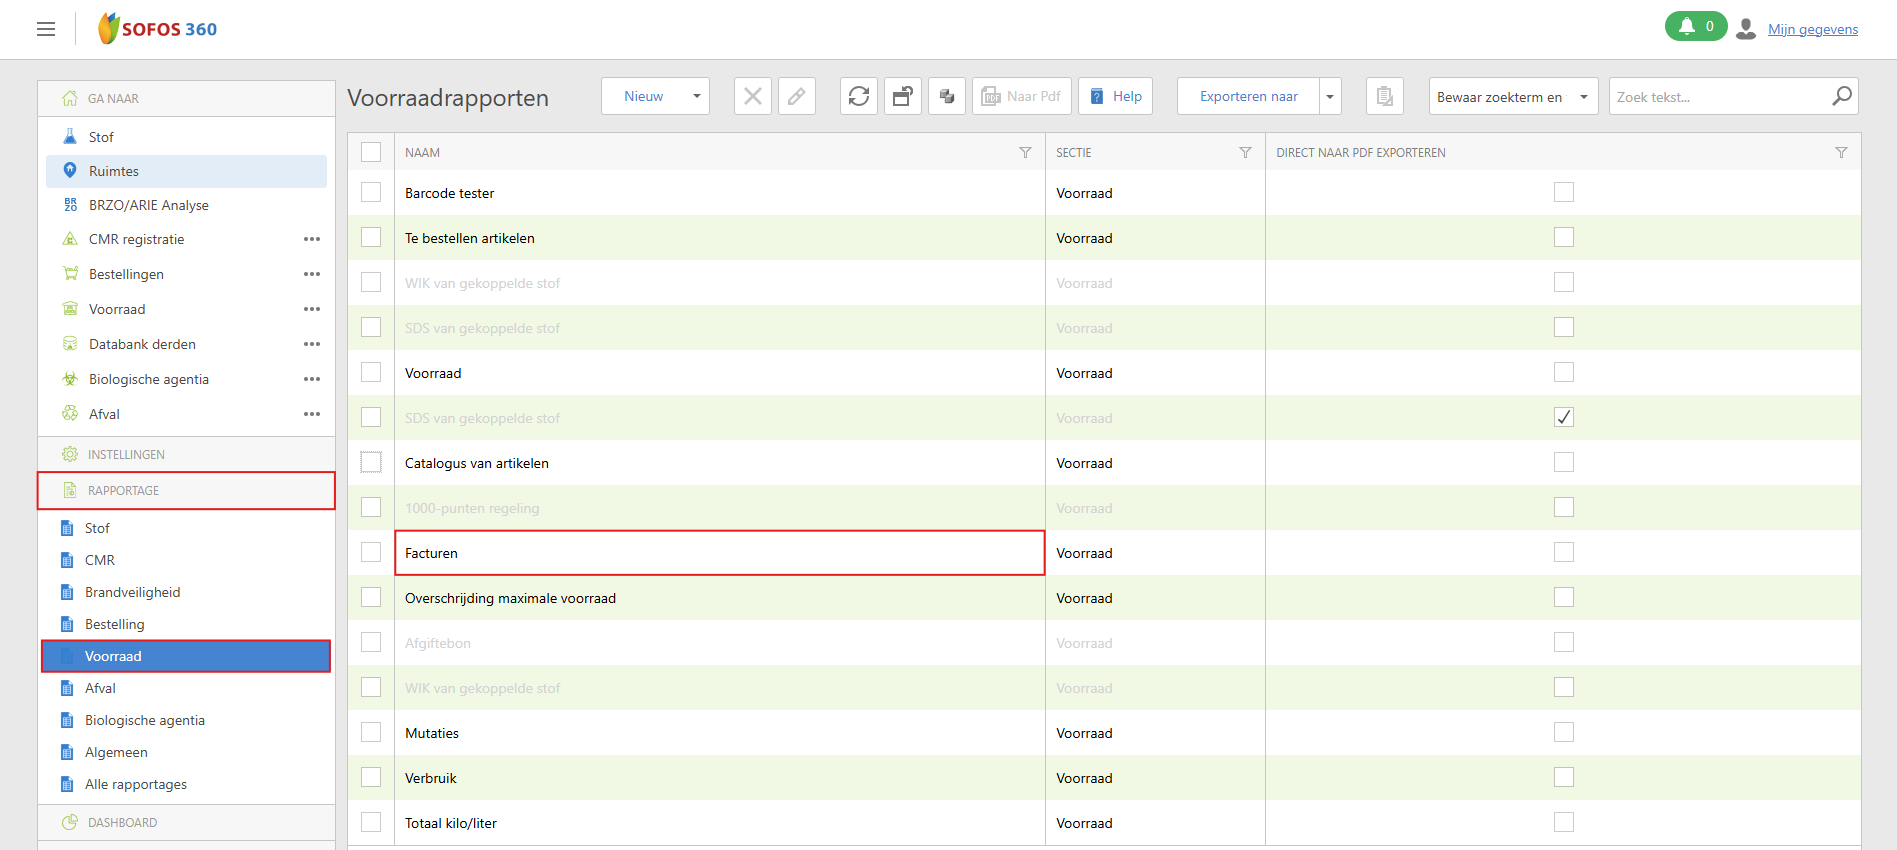Screen dimensions: 1897x850
Task: Open the hamburger menu
Action: (x=46, y=29)
